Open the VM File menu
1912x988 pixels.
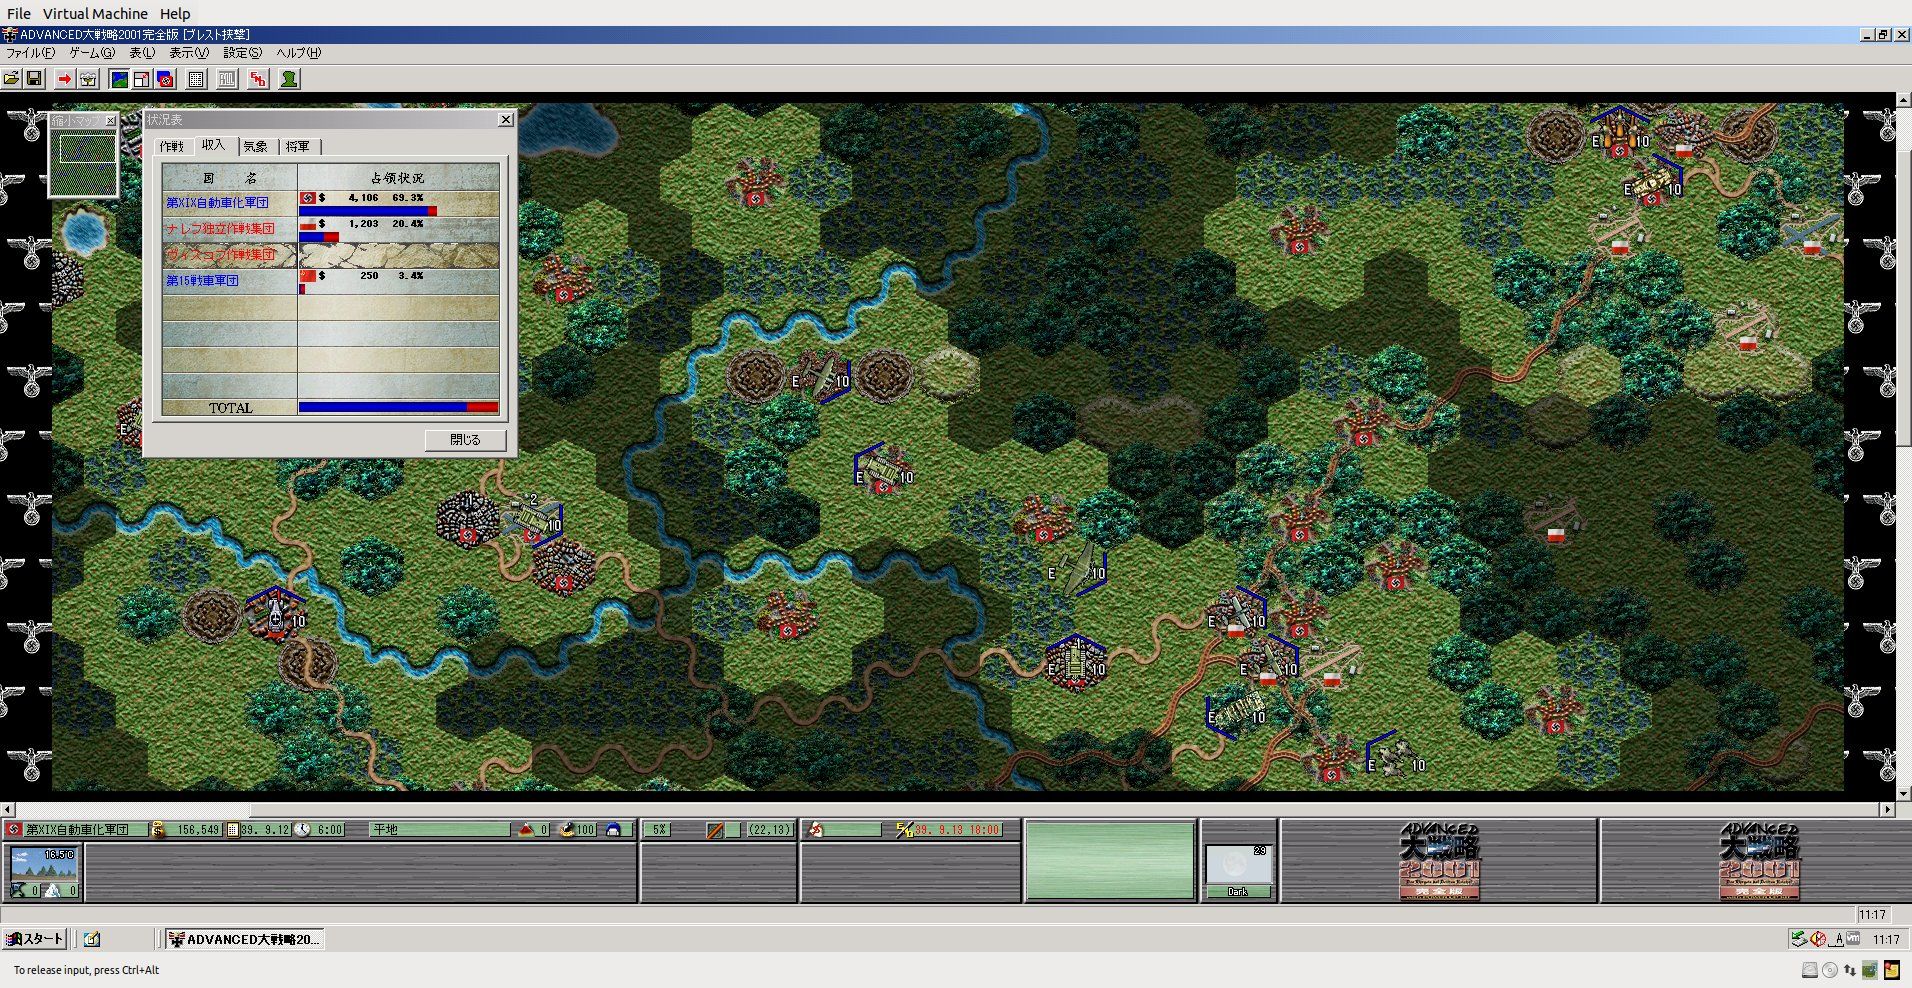[x=19, y=14]
